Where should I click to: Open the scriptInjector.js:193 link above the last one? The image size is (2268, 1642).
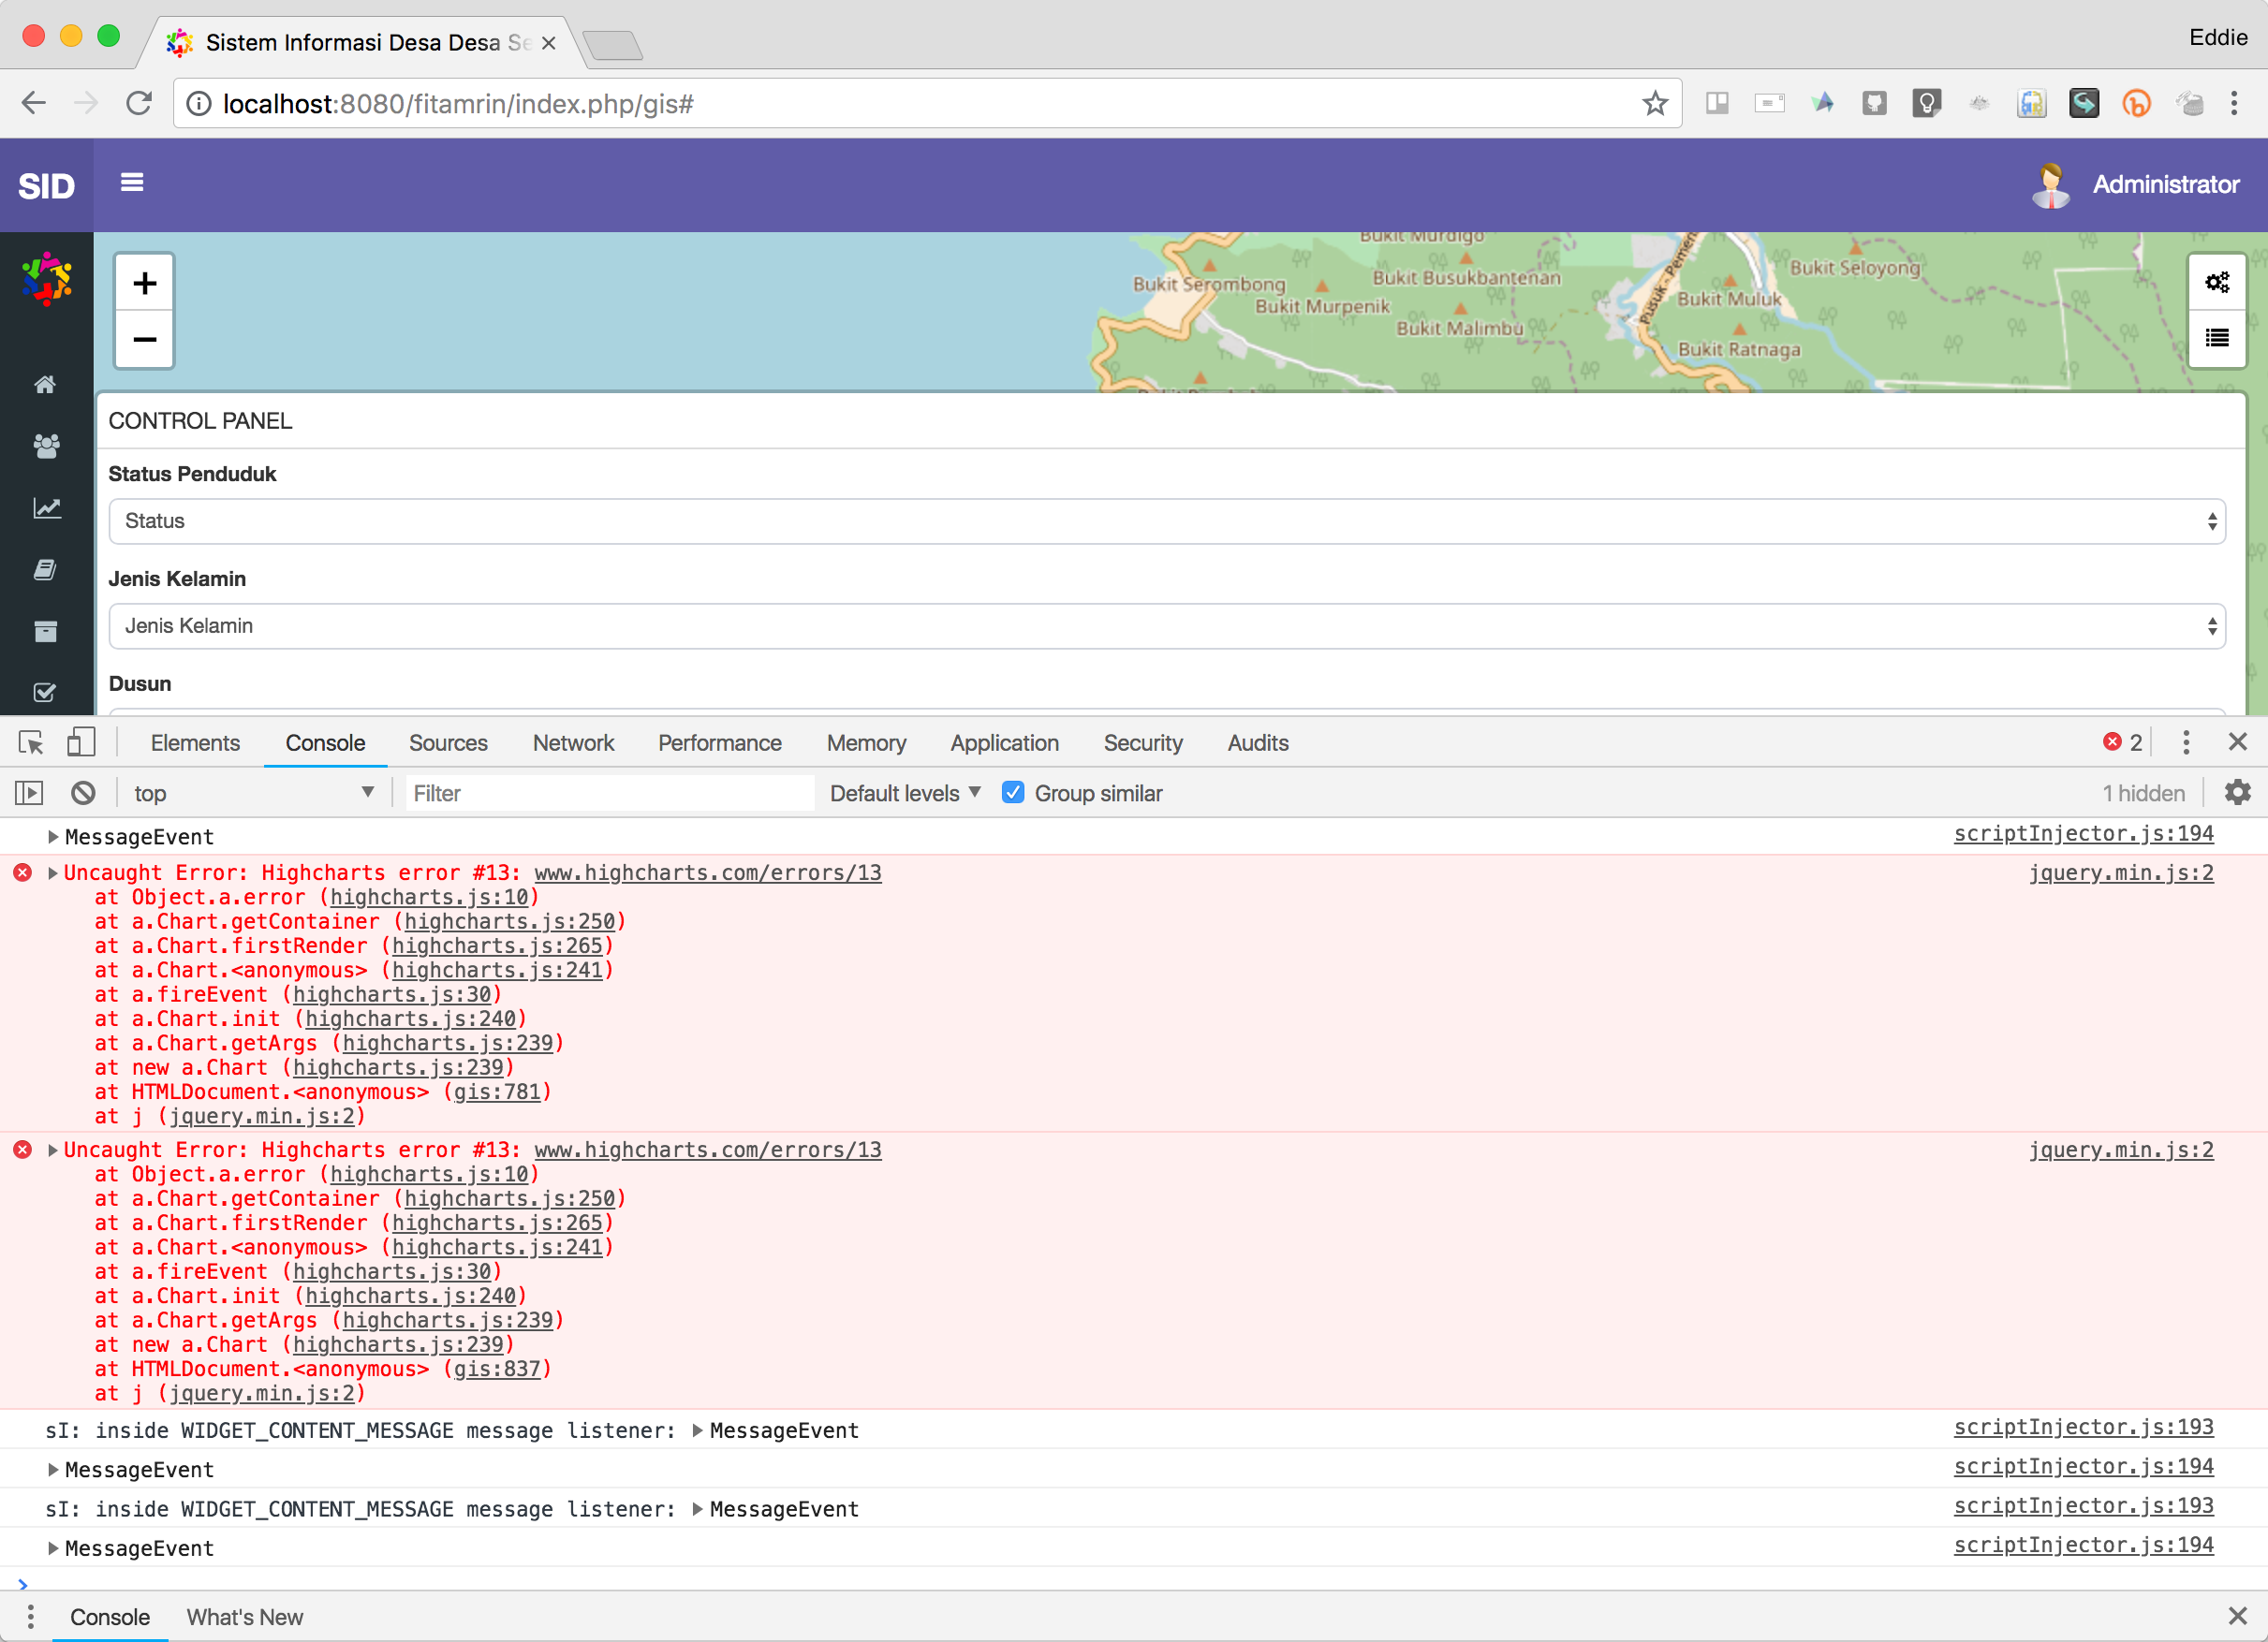(x=2083, y=1427)
